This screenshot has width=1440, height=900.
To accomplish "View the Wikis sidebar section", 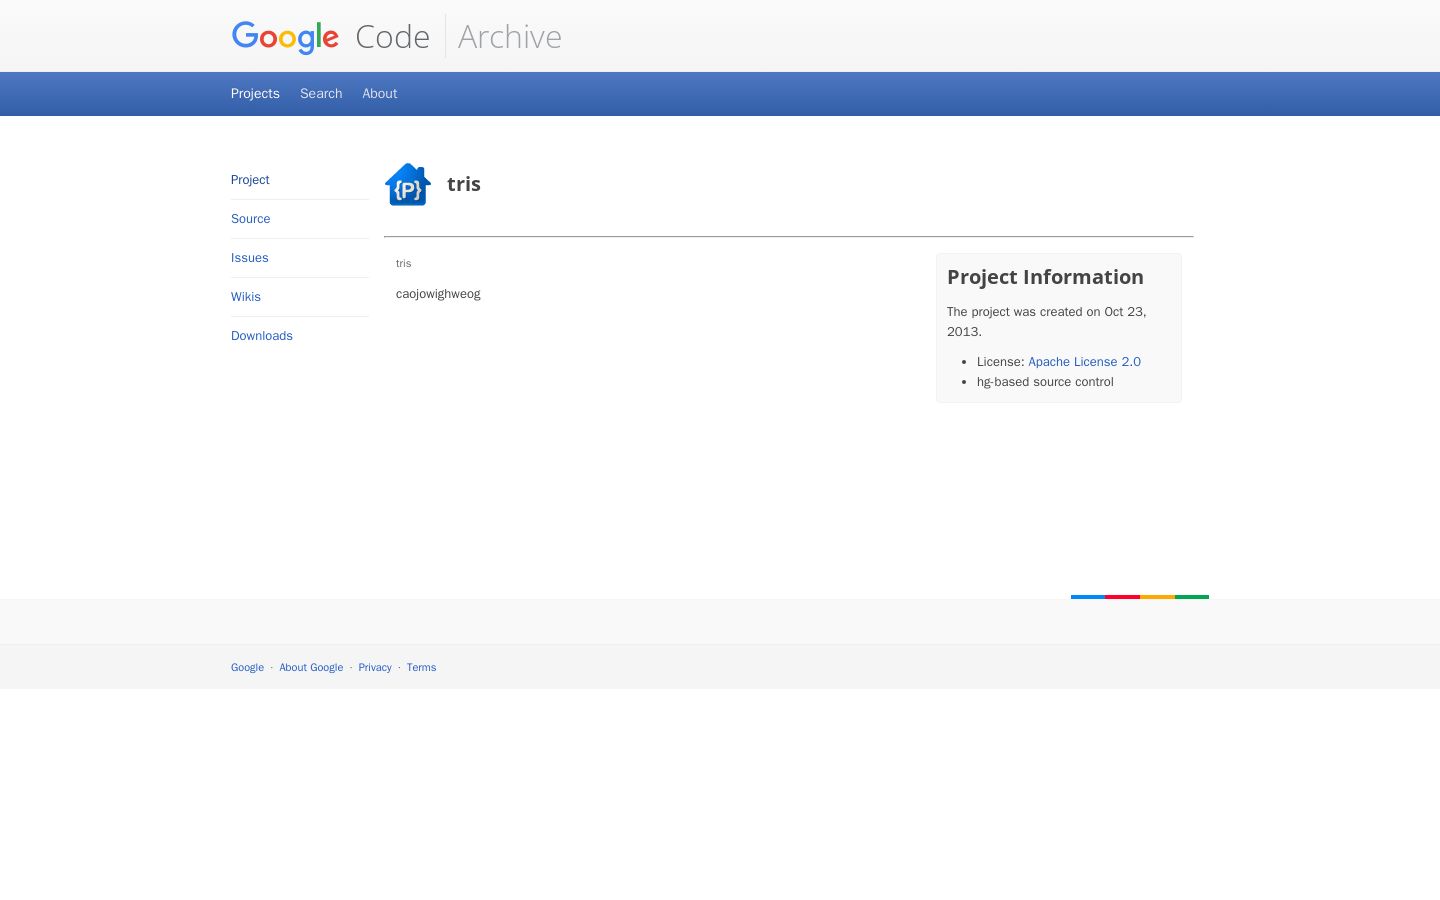I will (x=246, y=297).
